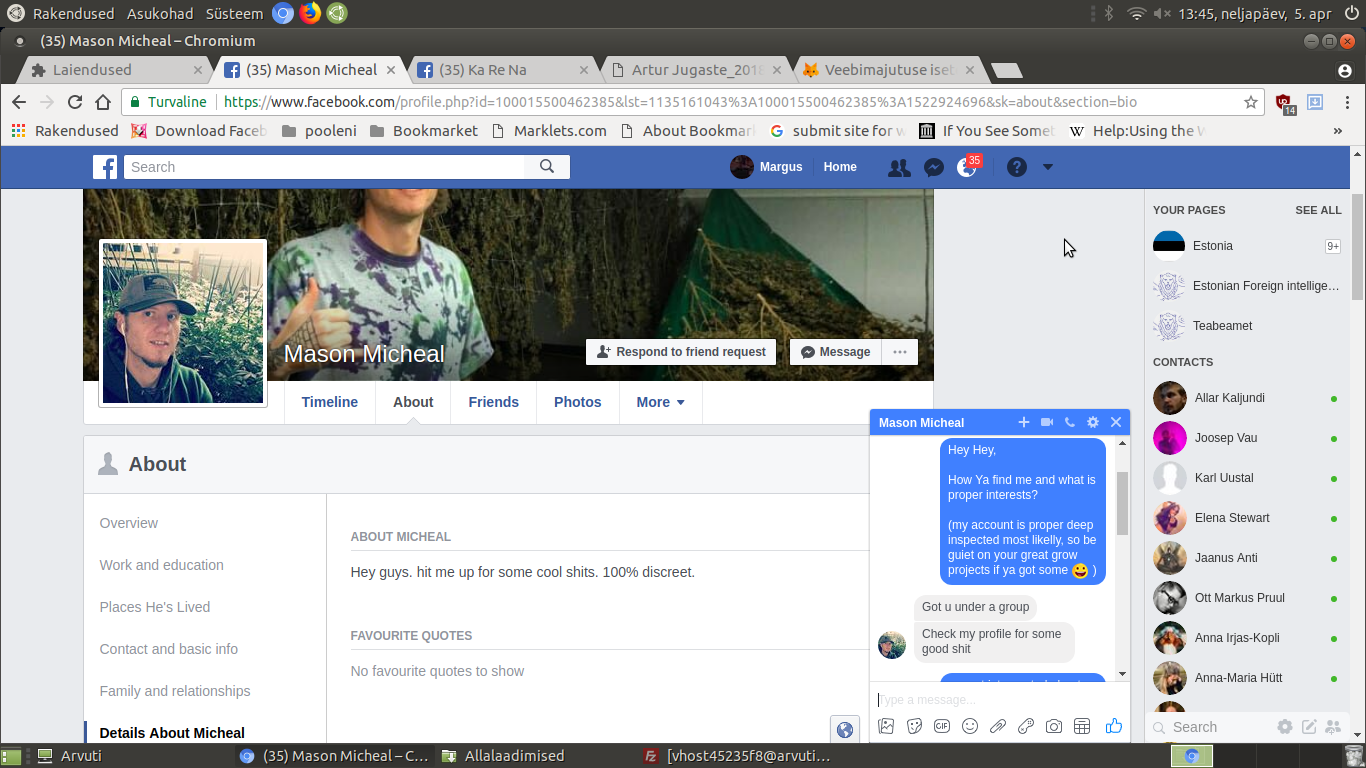
Task: Open chat with Elena Stewart
Action: click(1246, 518)
